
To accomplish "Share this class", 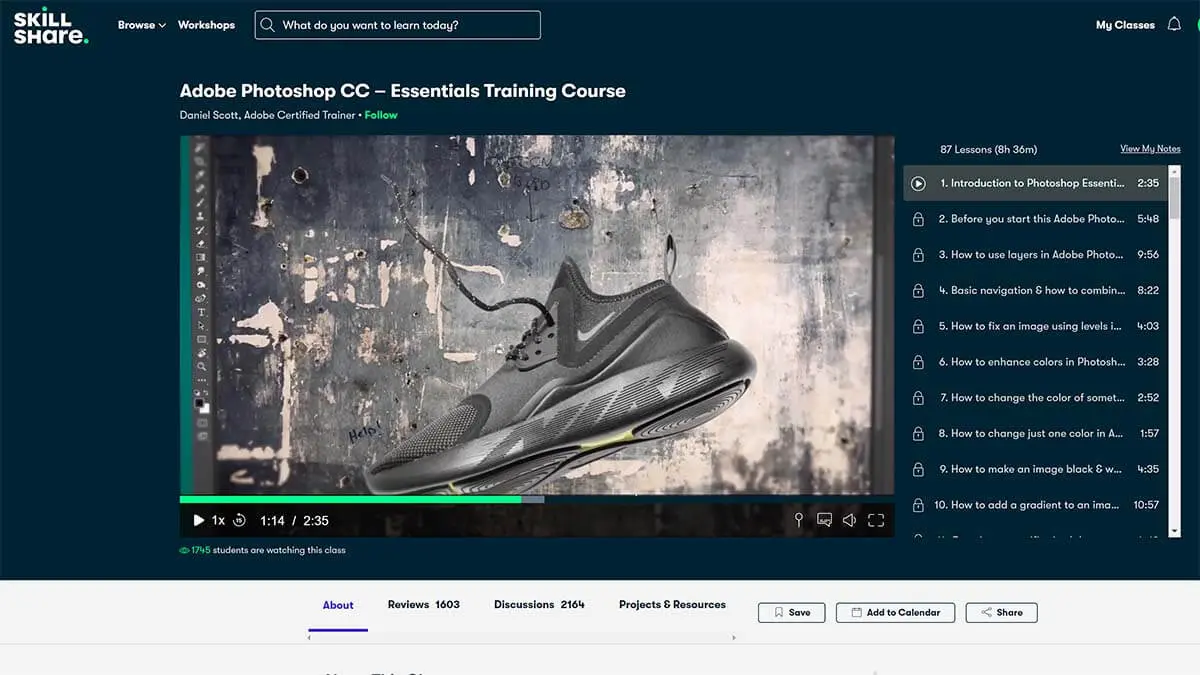I will (x=1001, y=613).
